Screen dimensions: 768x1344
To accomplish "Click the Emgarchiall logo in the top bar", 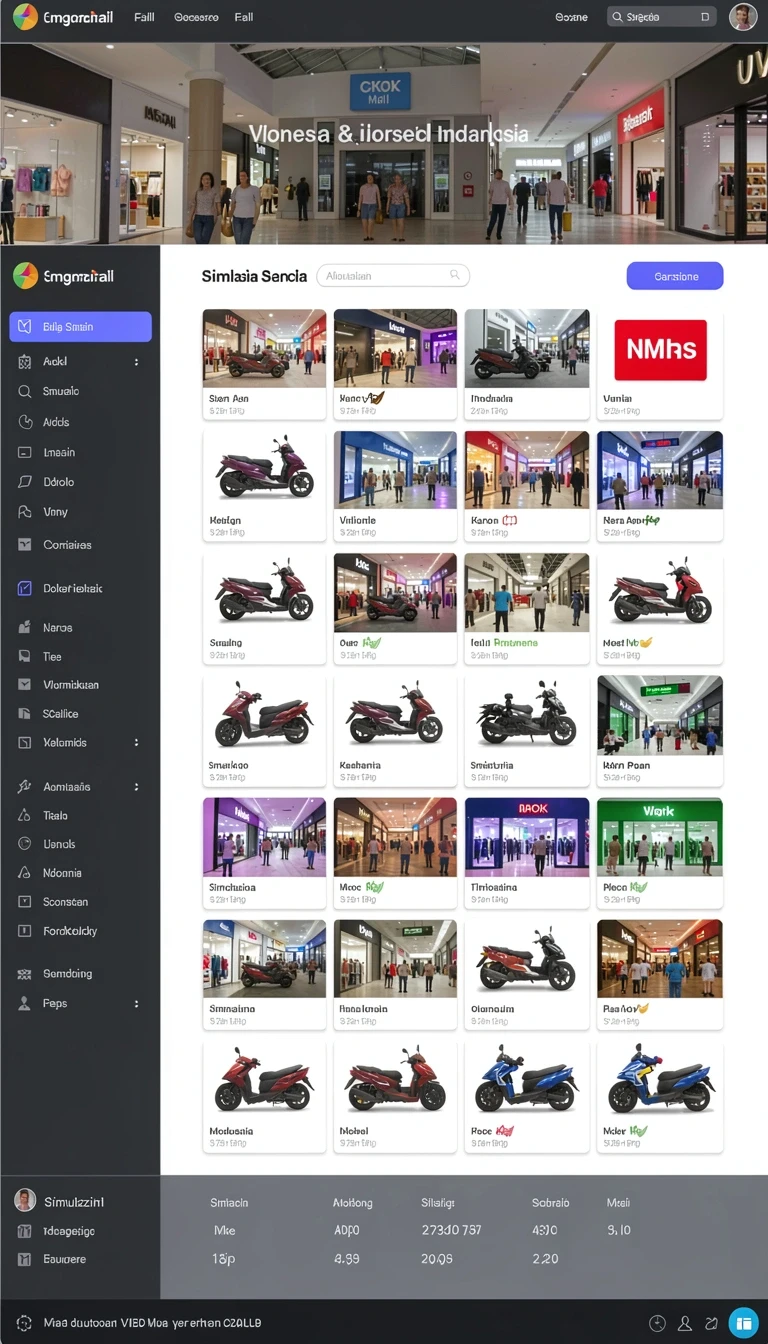I will coord(64,17).
